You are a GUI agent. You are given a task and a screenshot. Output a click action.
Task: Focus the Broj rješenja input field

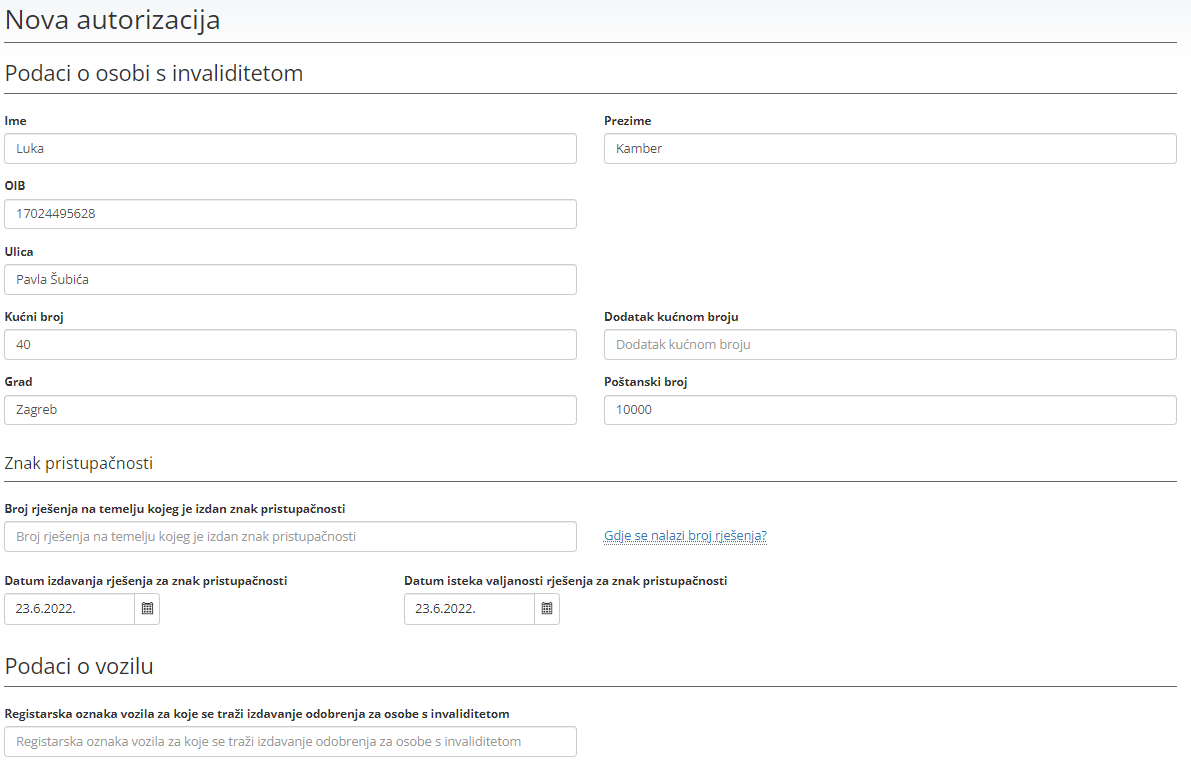tap(290, 537)
